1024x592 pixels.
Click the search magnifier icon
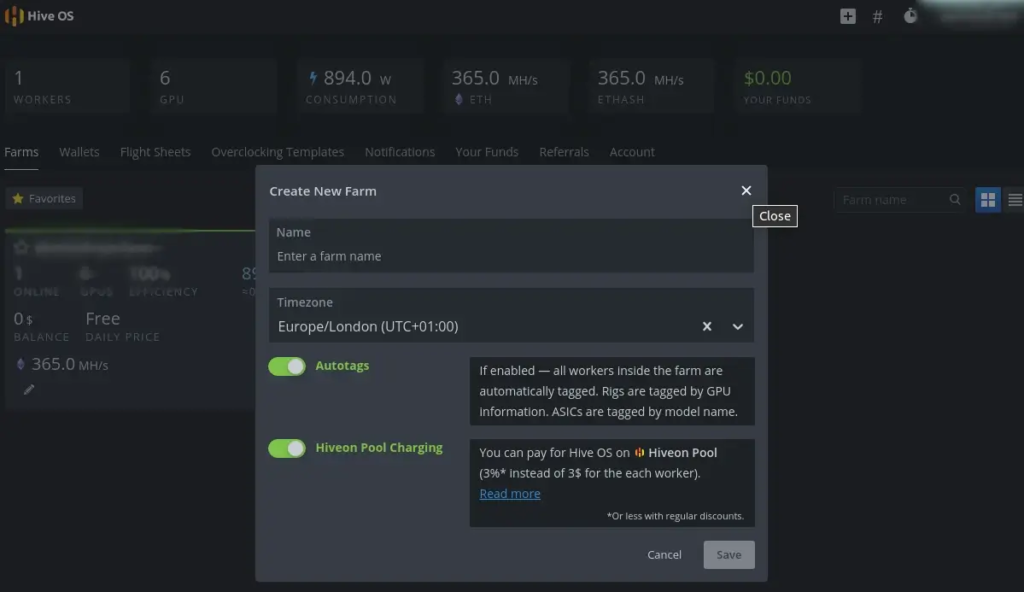(955, 200)
